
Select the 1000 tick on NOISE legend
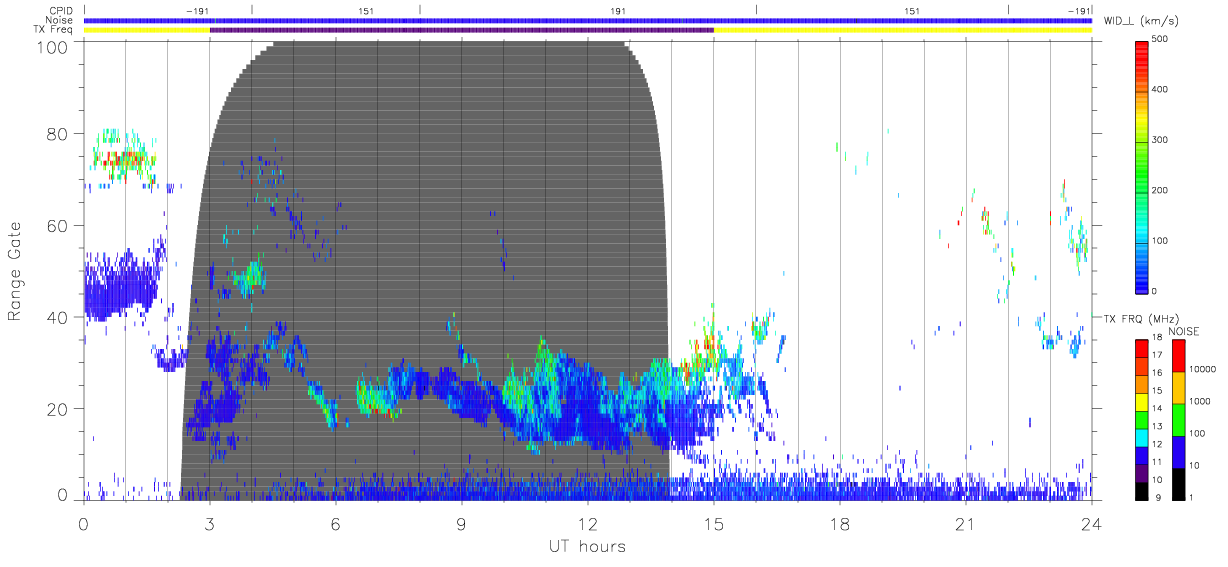coord(1201,401)
